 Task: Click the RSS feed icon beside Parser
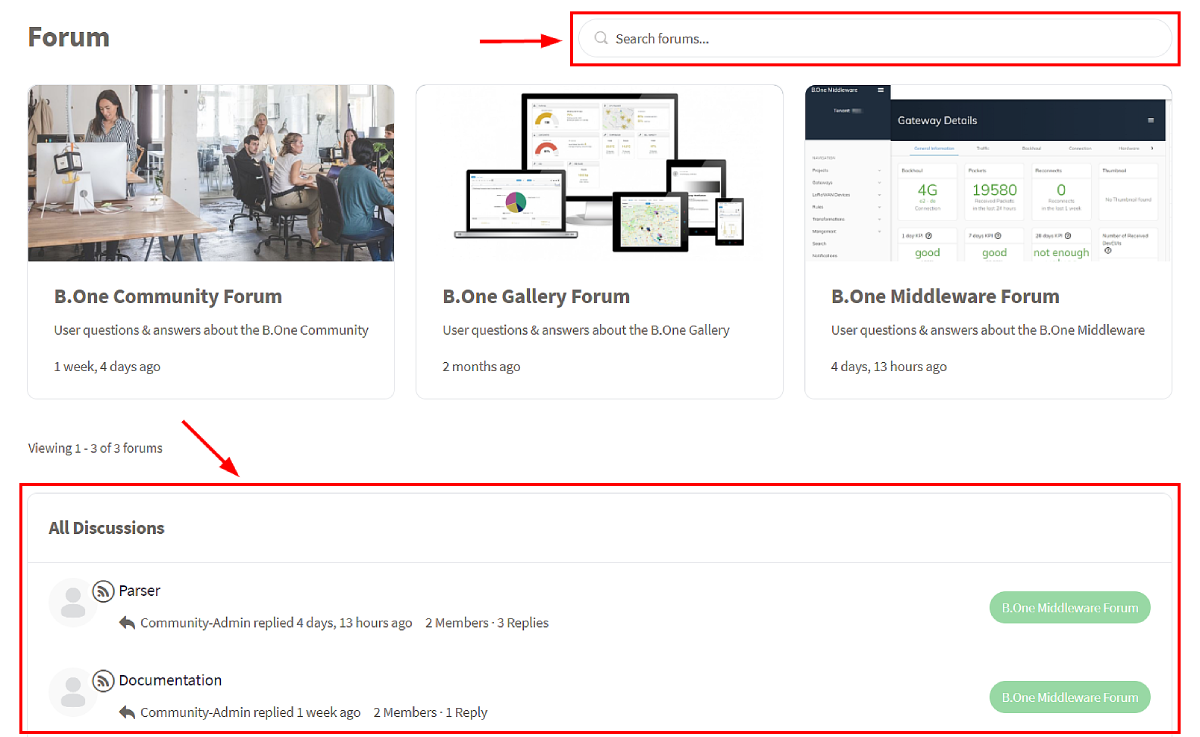pos(103,591)
